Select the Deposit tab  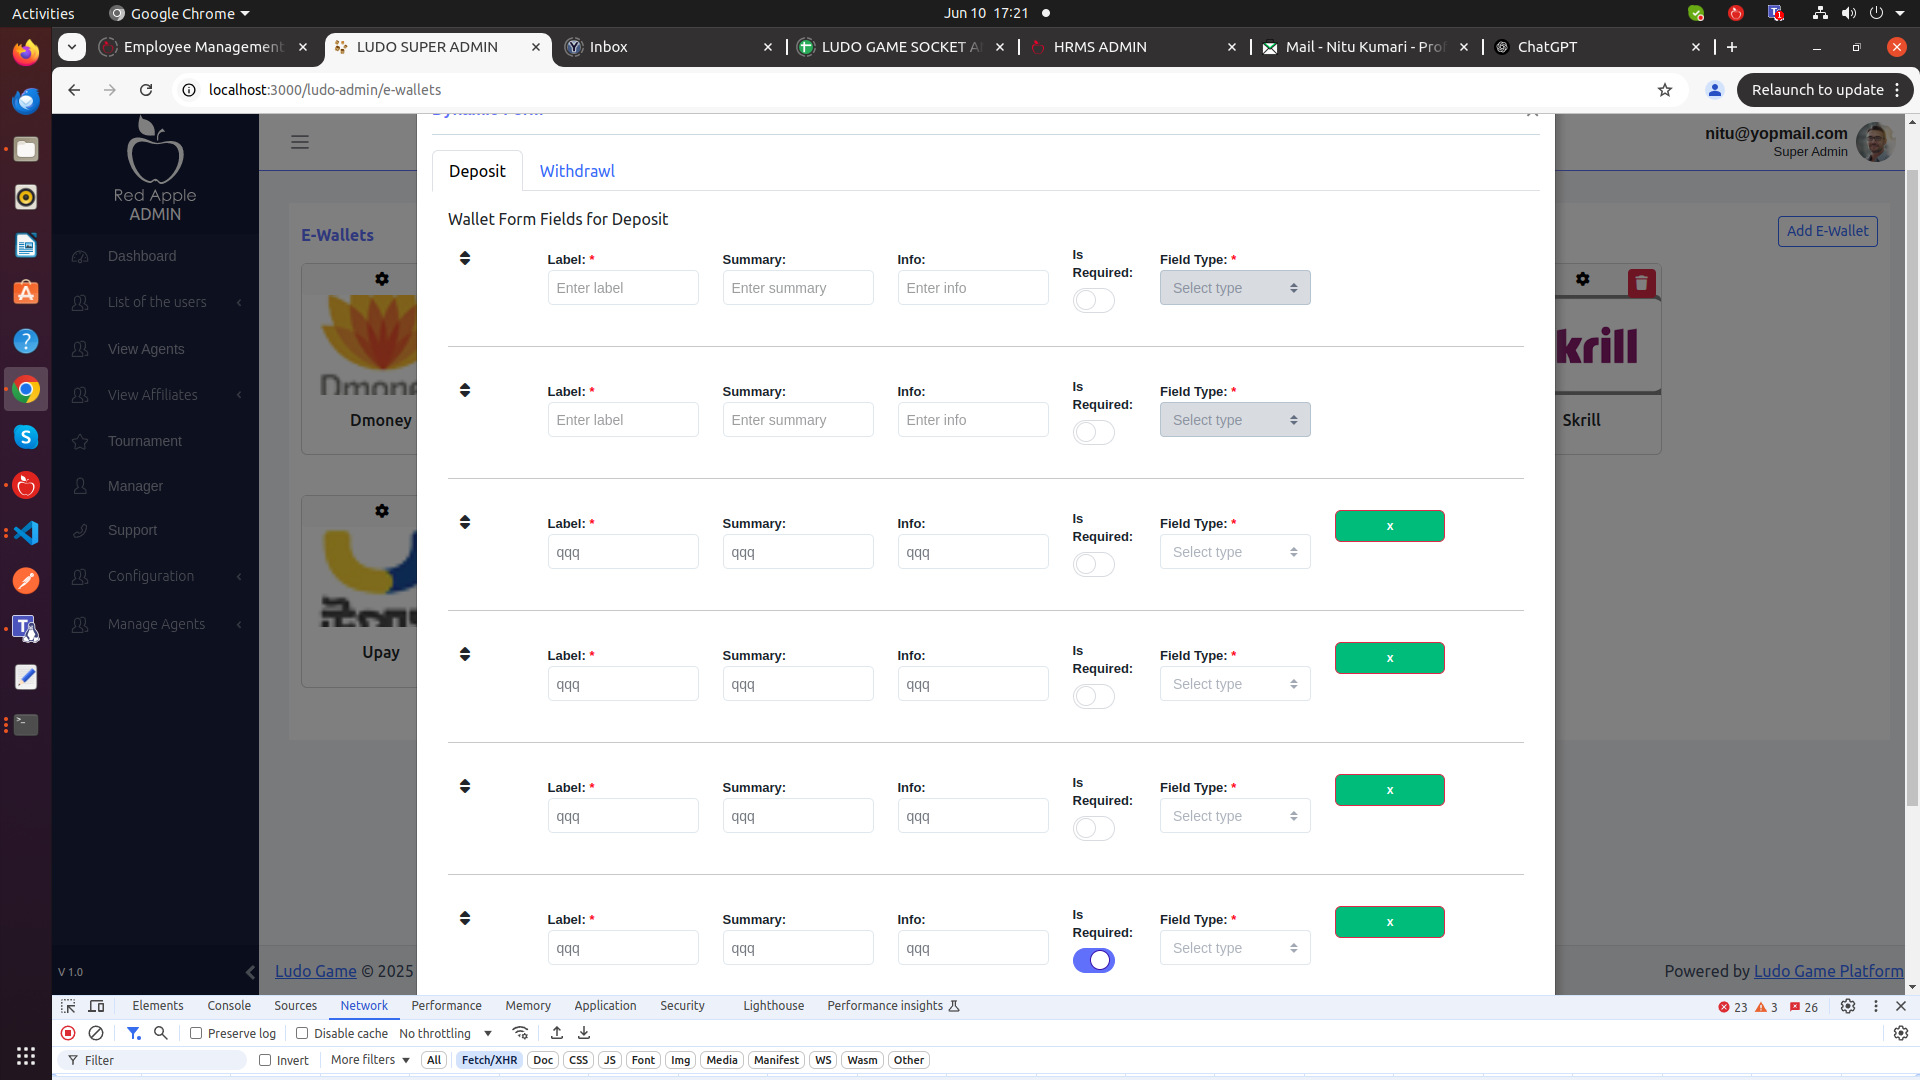pyautogui.click(x=477, y=171)
